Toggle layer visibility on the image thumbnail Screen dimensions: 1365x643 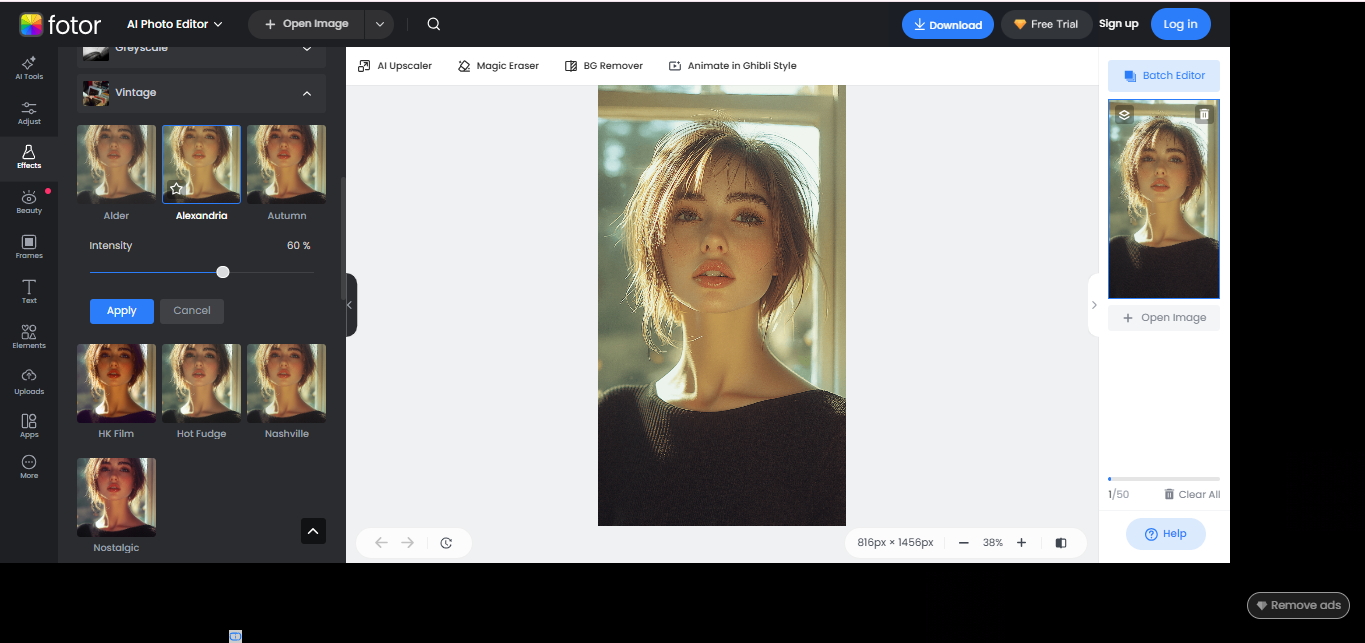1123,114
